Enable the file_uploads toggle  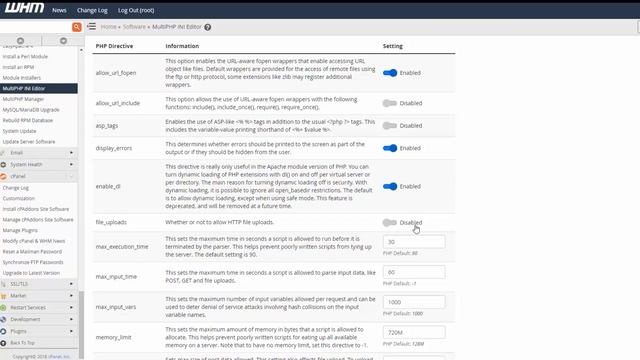[x=390, y=222]
